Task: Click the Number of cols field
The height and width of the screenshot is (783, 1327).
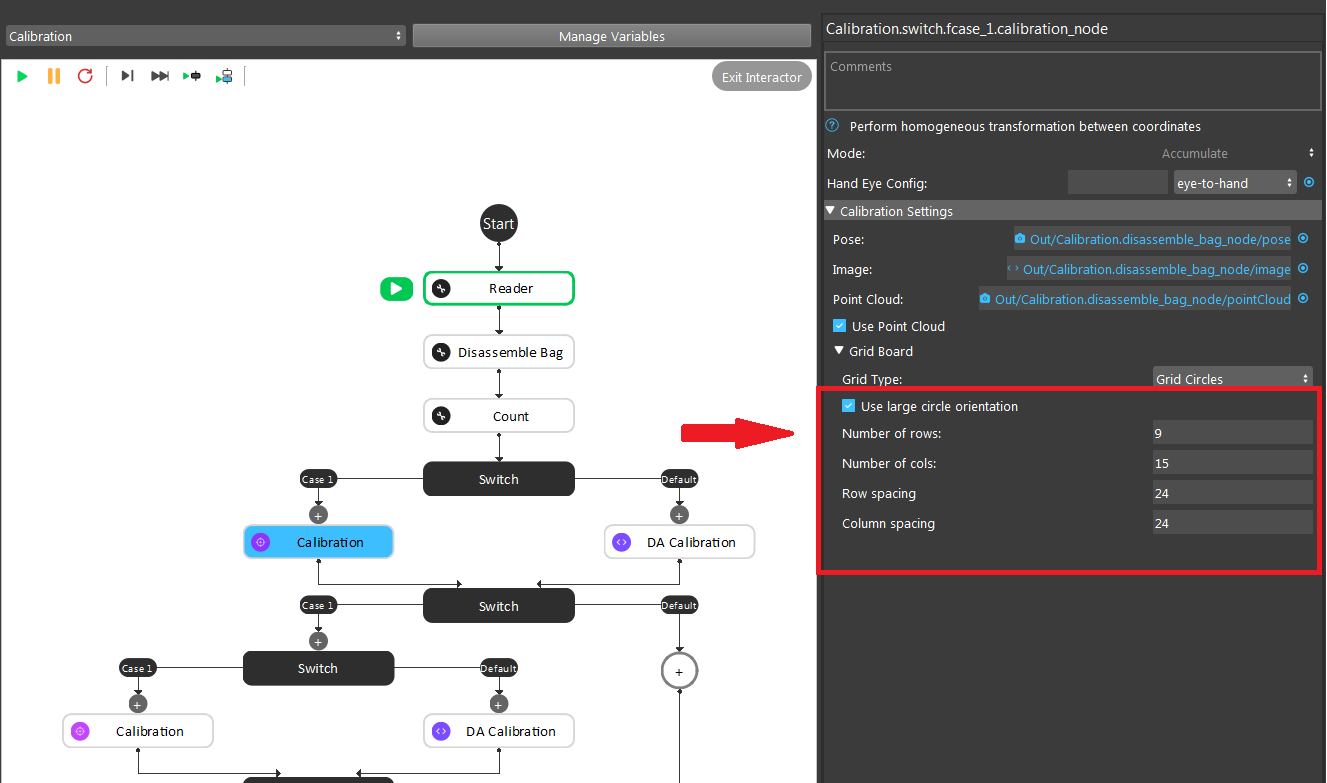Action: (1232, 463)
